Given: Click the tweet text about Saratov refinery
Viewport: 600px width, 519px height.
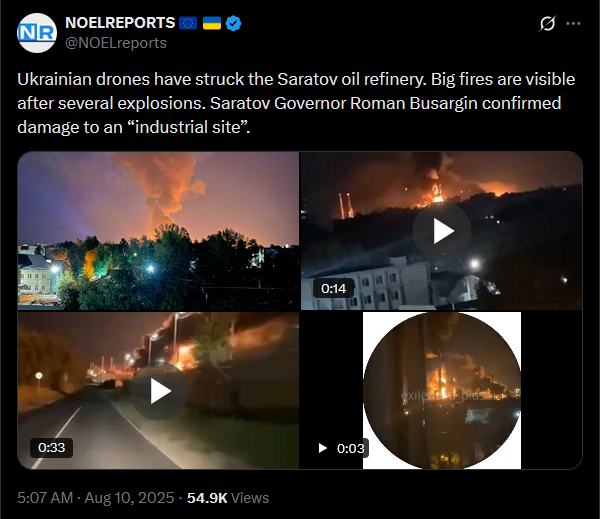Looking at the screenshot, I should (296, 103).
